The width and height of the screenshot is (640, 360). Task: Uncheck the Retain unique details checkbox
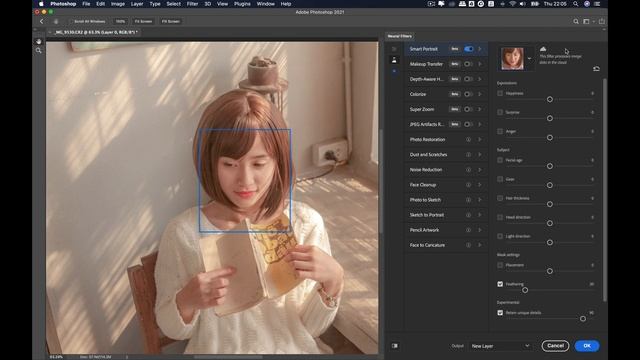(500, 313)
